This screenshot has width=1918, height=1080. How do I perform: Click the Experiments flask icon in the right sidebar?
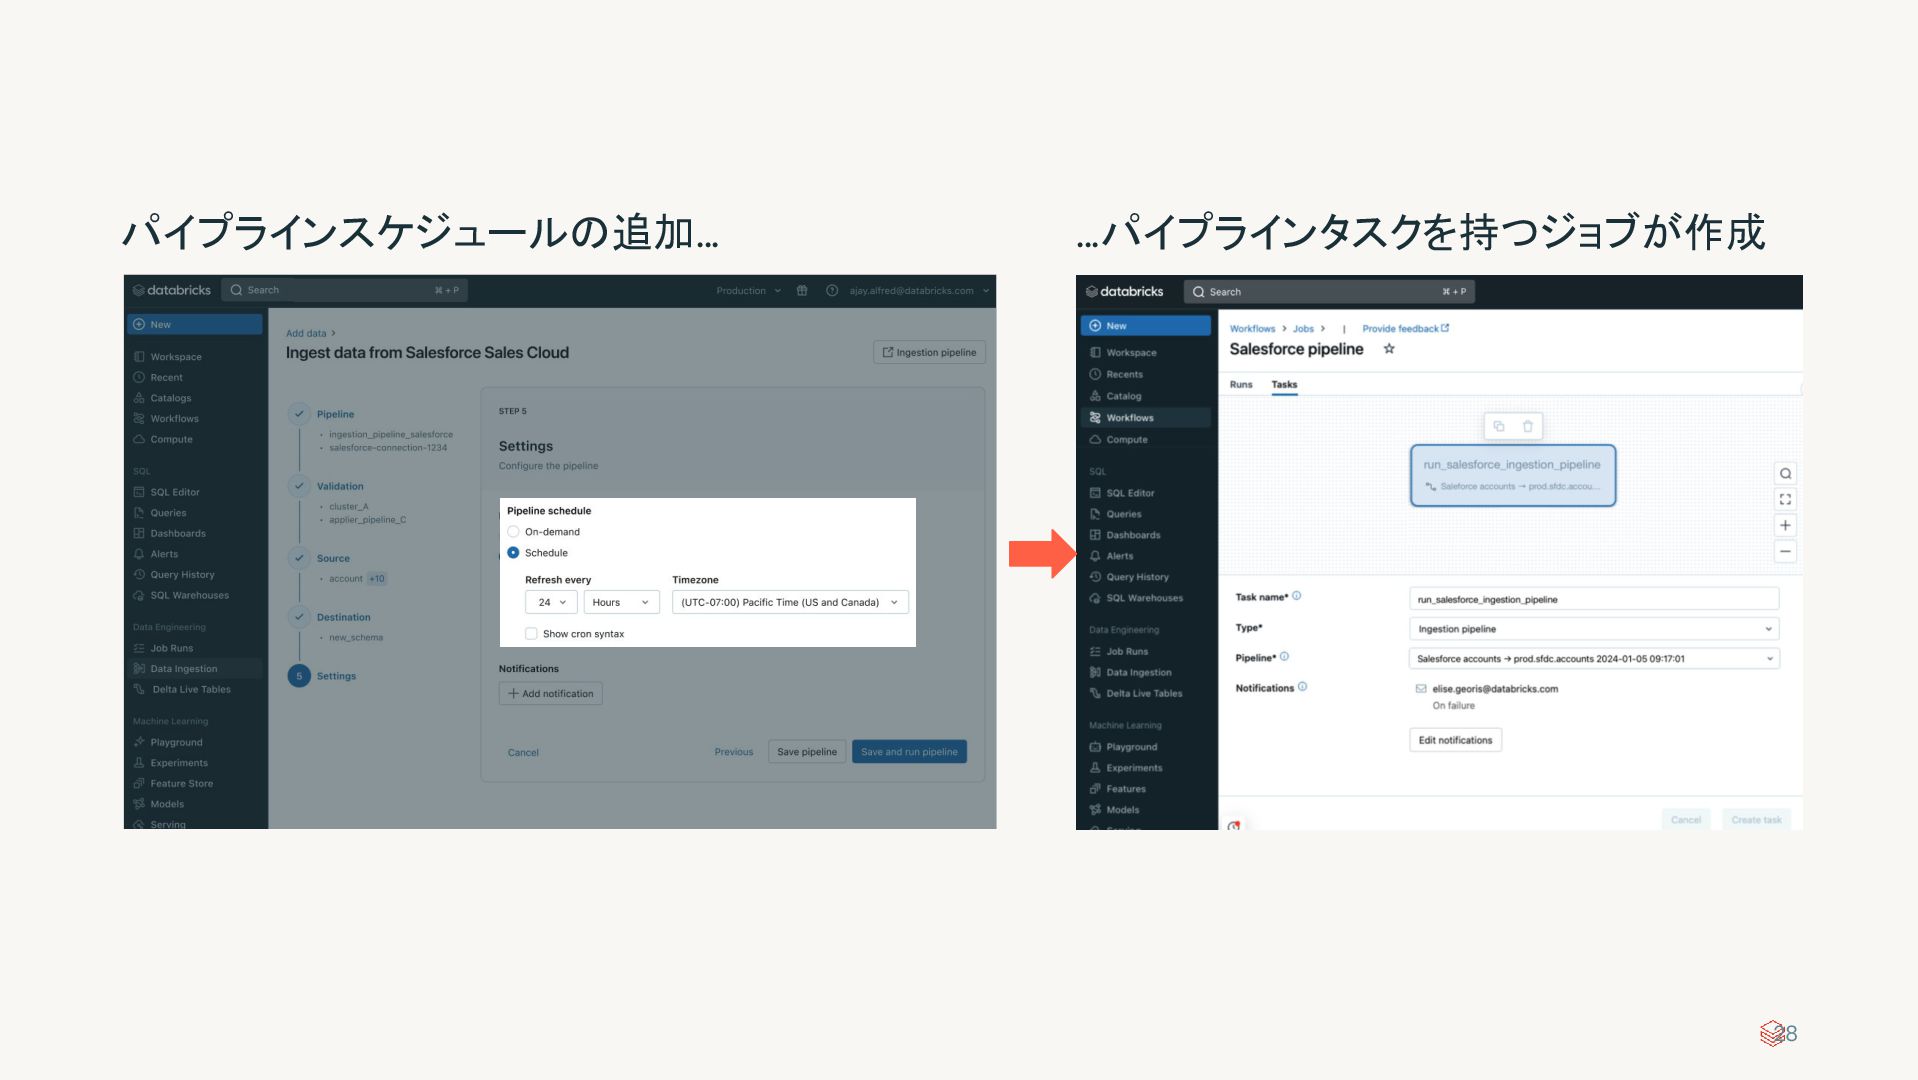click(1095, 768)
